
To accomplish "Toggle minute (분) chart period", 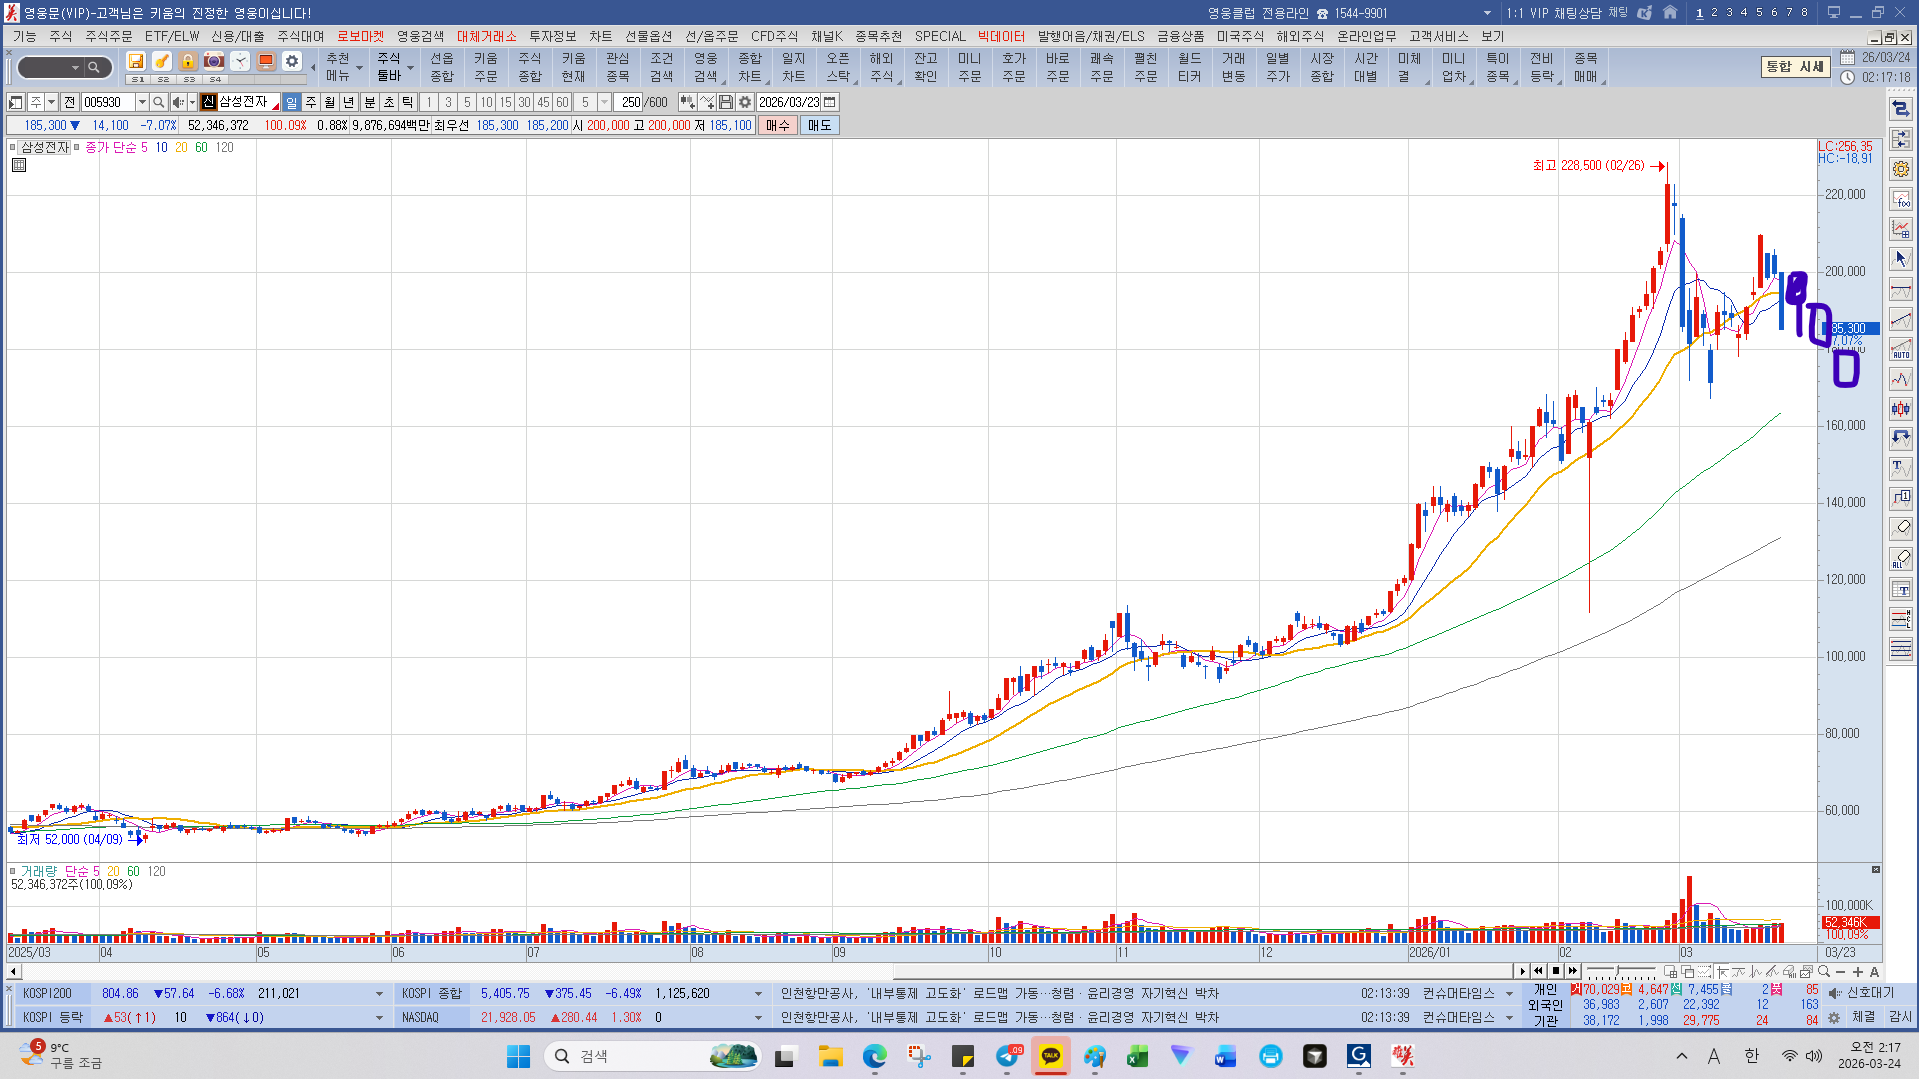I will [369, 102].
